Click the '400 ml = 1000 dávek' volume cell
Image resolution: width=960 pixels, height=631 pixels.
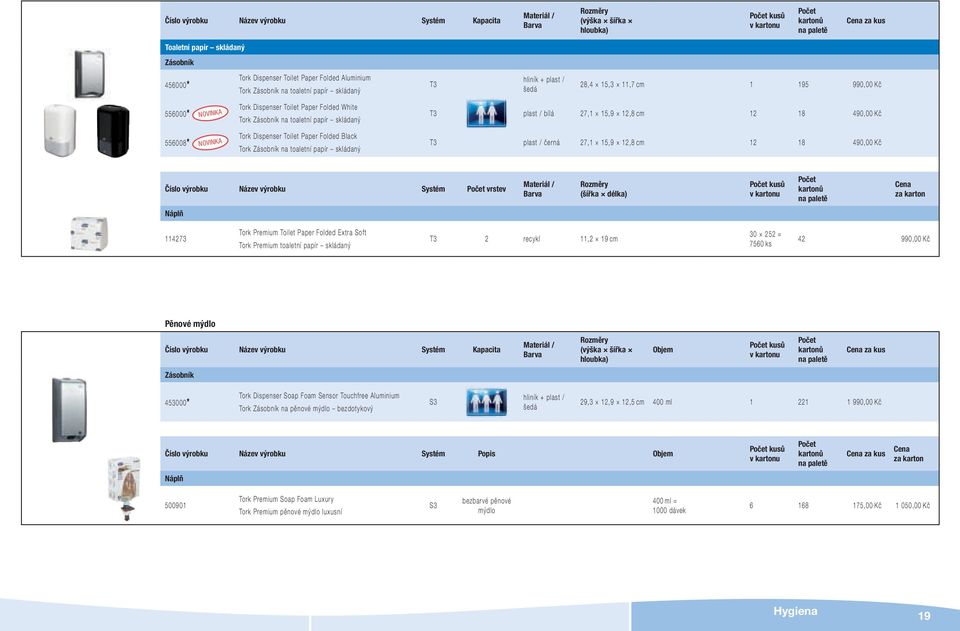pyautogui.click(x=669, y=506)
